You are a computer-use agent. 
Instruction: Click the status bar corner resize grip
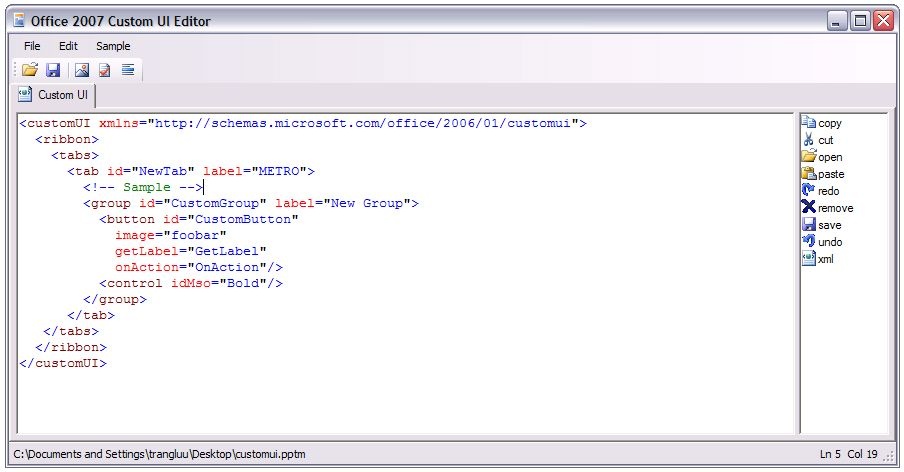point(888,456)
